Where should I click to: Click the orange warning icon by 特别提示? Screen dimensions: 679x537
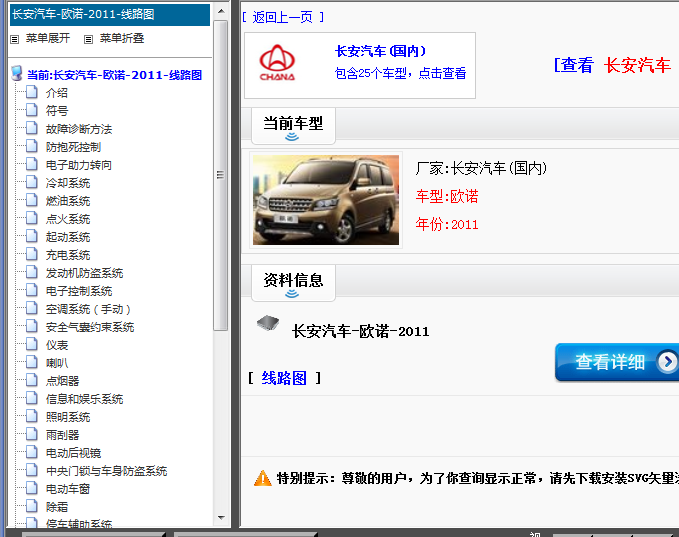(x=262, y=479)
